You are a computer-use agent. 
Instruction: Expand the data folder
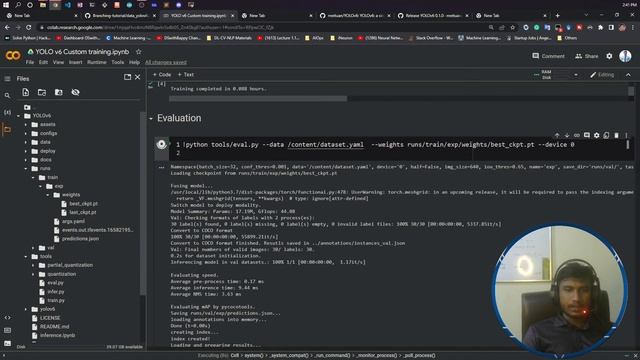coord(26,142)
